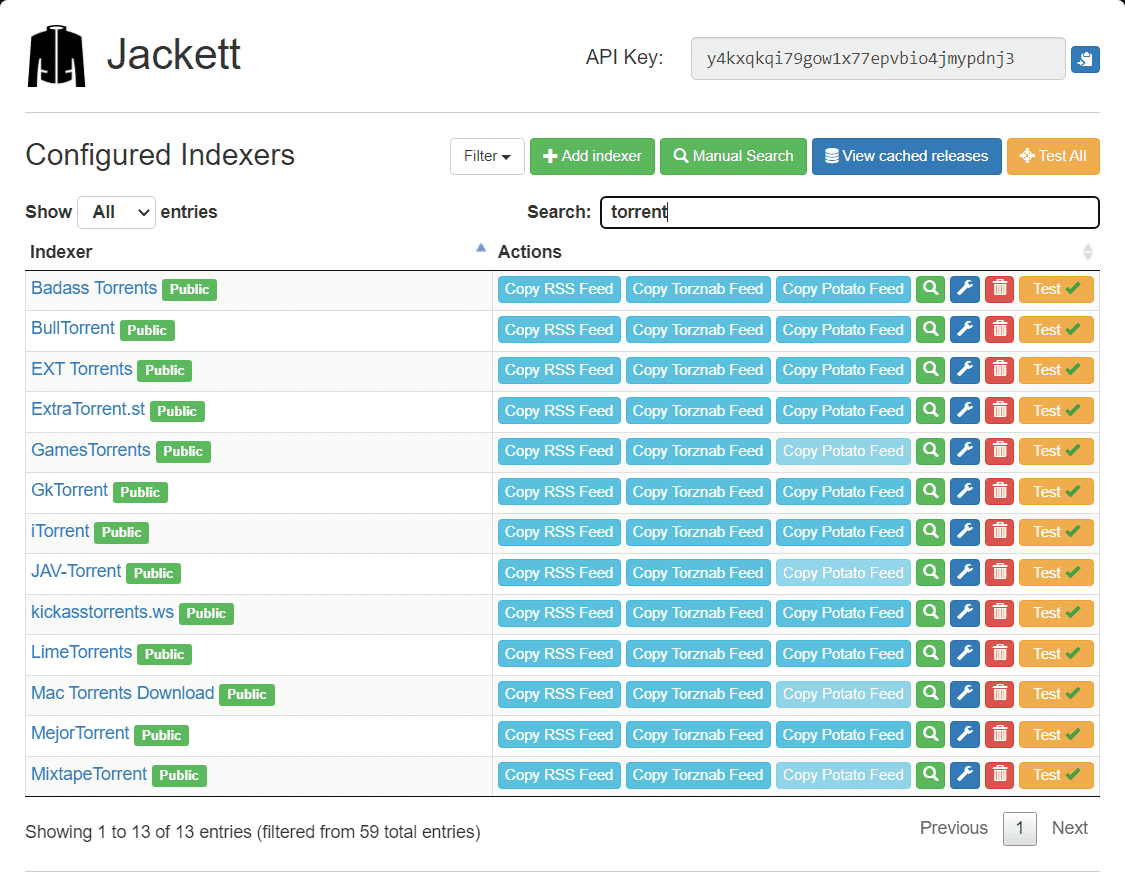This screenshot has height=886, width=1125.
Task: Open the JAV-Torrent indexer link
Action: (76, 571)
